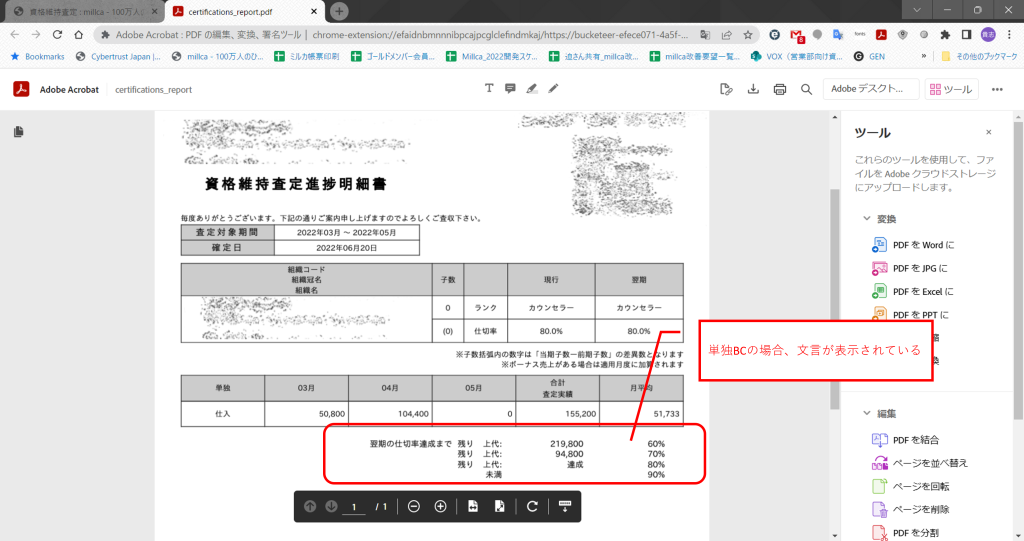Viewport: 1024px width, 541px height.
Task: Zoom in with the plus button
Action: (x=440, y=507)
